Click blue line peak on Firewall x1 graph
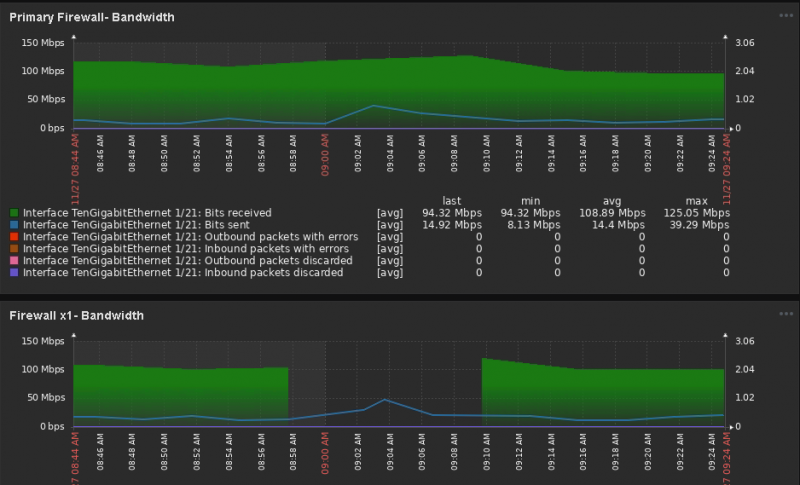 coord(385,399)
